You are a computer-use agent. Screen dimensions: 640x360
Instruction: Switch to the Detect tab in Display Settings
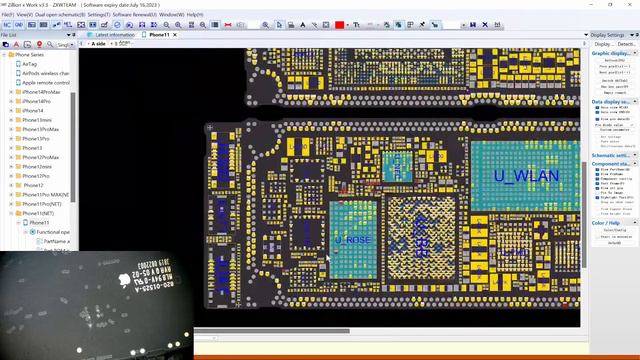tap(626, 44)
